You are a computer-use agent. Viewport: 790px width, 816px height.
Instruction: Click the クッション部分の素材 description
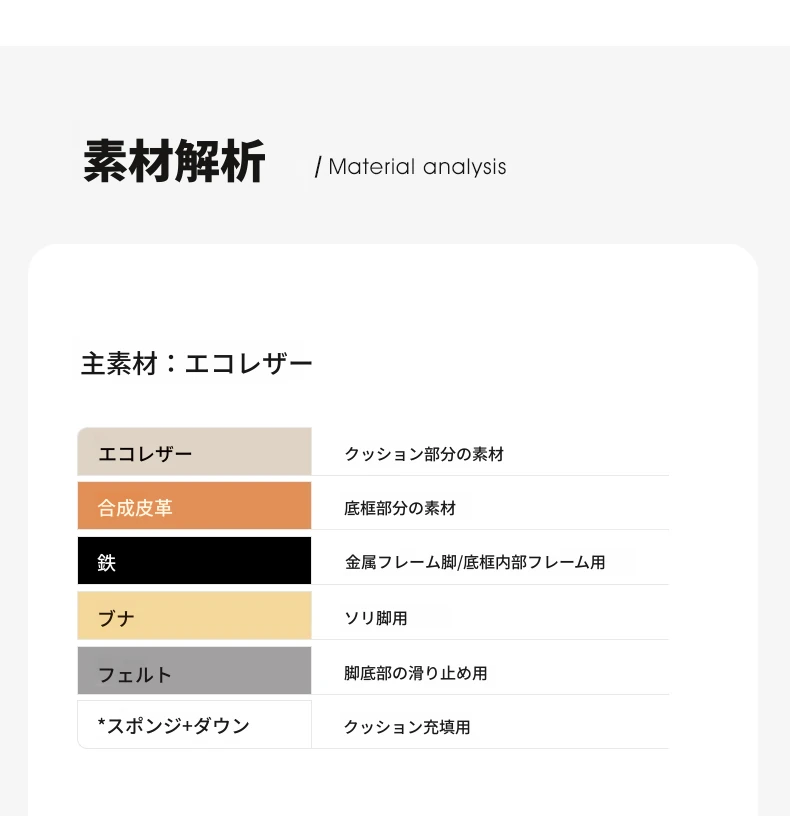[x=424, y=454]
